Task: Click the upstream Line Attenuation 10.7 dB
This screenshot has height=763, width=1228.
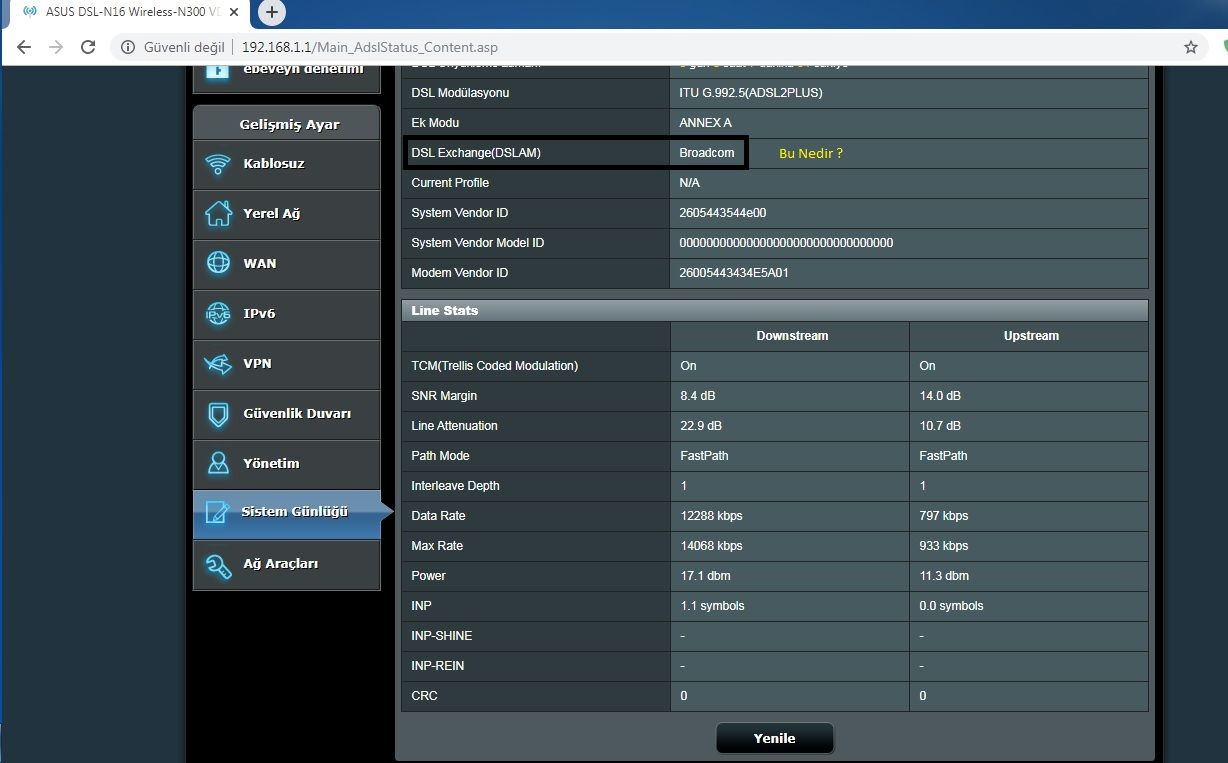Action: [940, 426]
